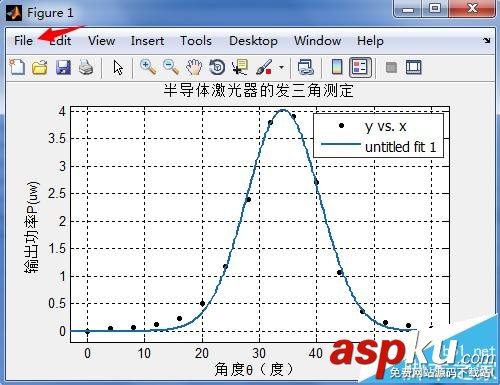Open the Tools menu
This screenshot has height=385, width=500.
pyautogui.click(x=196, y=41)
